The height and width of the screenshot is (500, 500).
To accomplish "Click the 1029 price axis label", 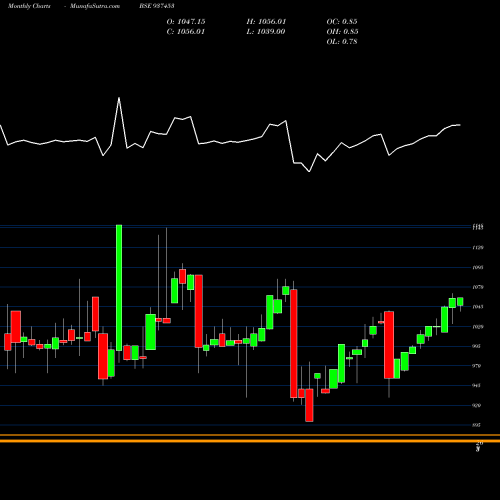I will pos(478,327).
